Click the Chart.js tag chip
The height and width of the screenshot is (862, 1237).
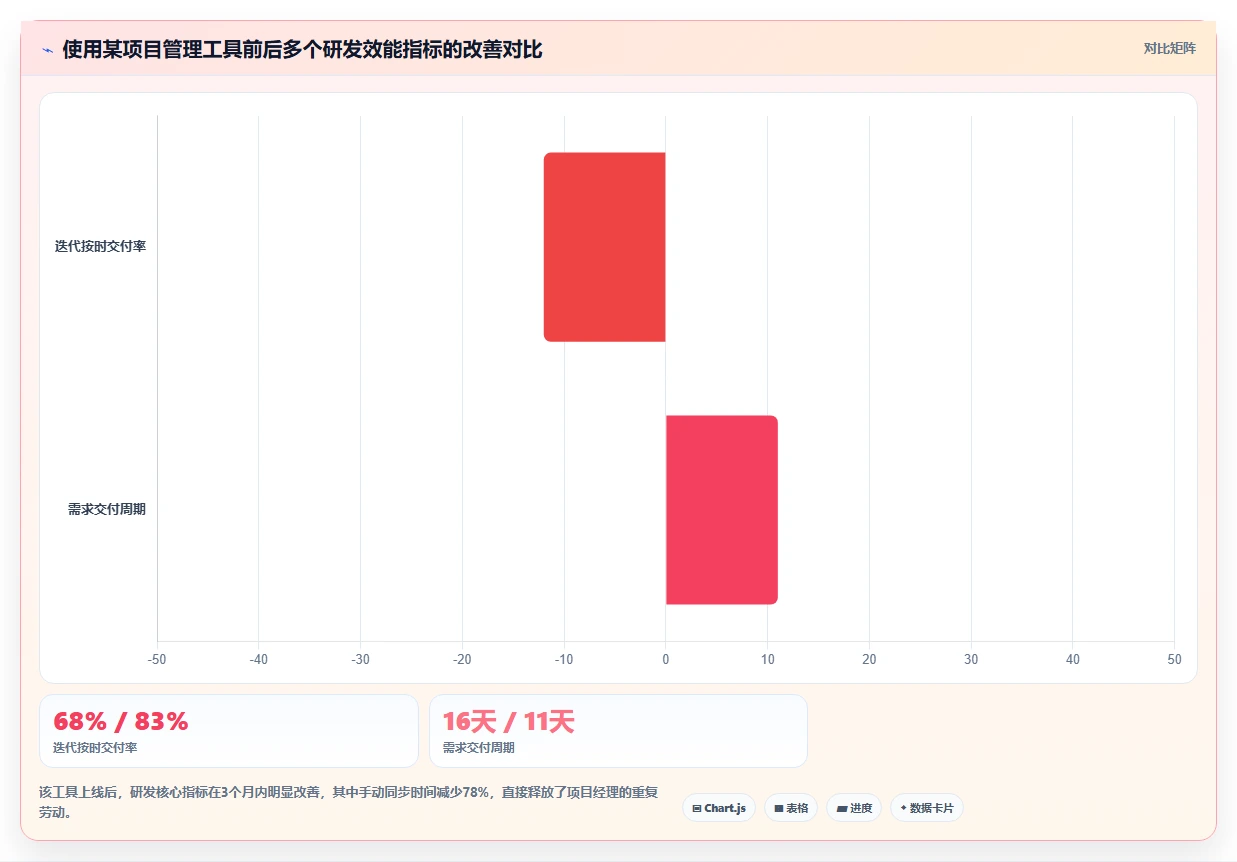click(719, 808)
